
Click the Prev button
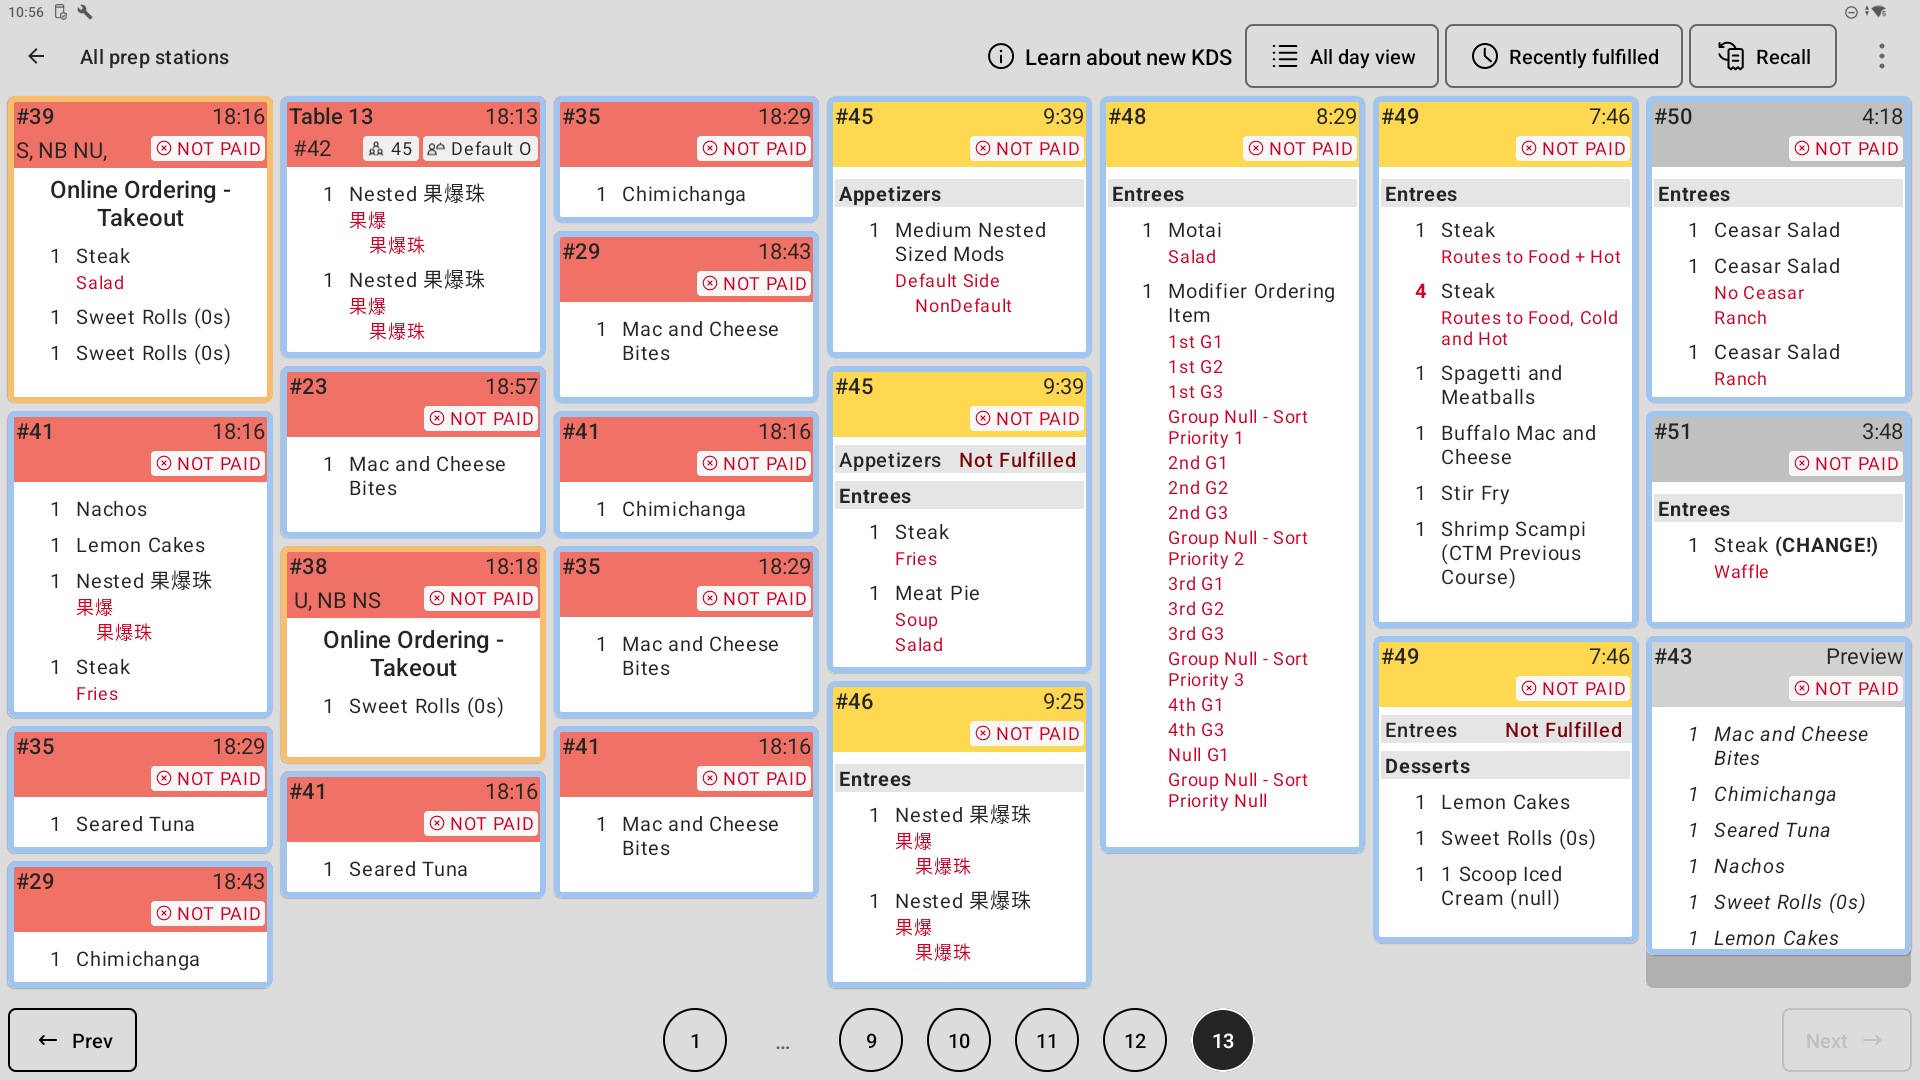[x=73, y=1041]
